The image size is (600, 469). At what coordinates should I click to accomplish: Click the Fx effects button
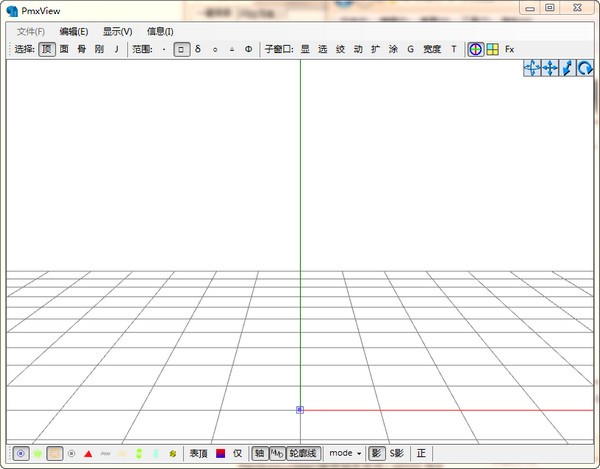[509, 49]
